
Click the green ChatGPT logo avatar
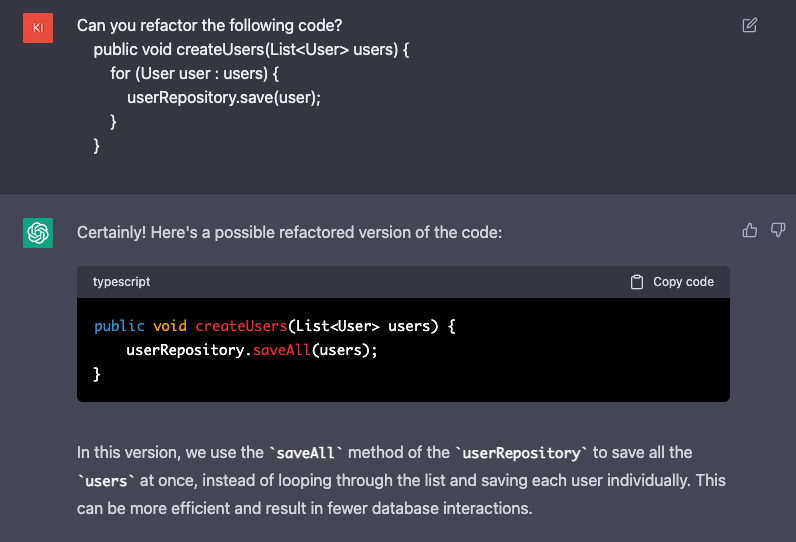tap(38, 233)
